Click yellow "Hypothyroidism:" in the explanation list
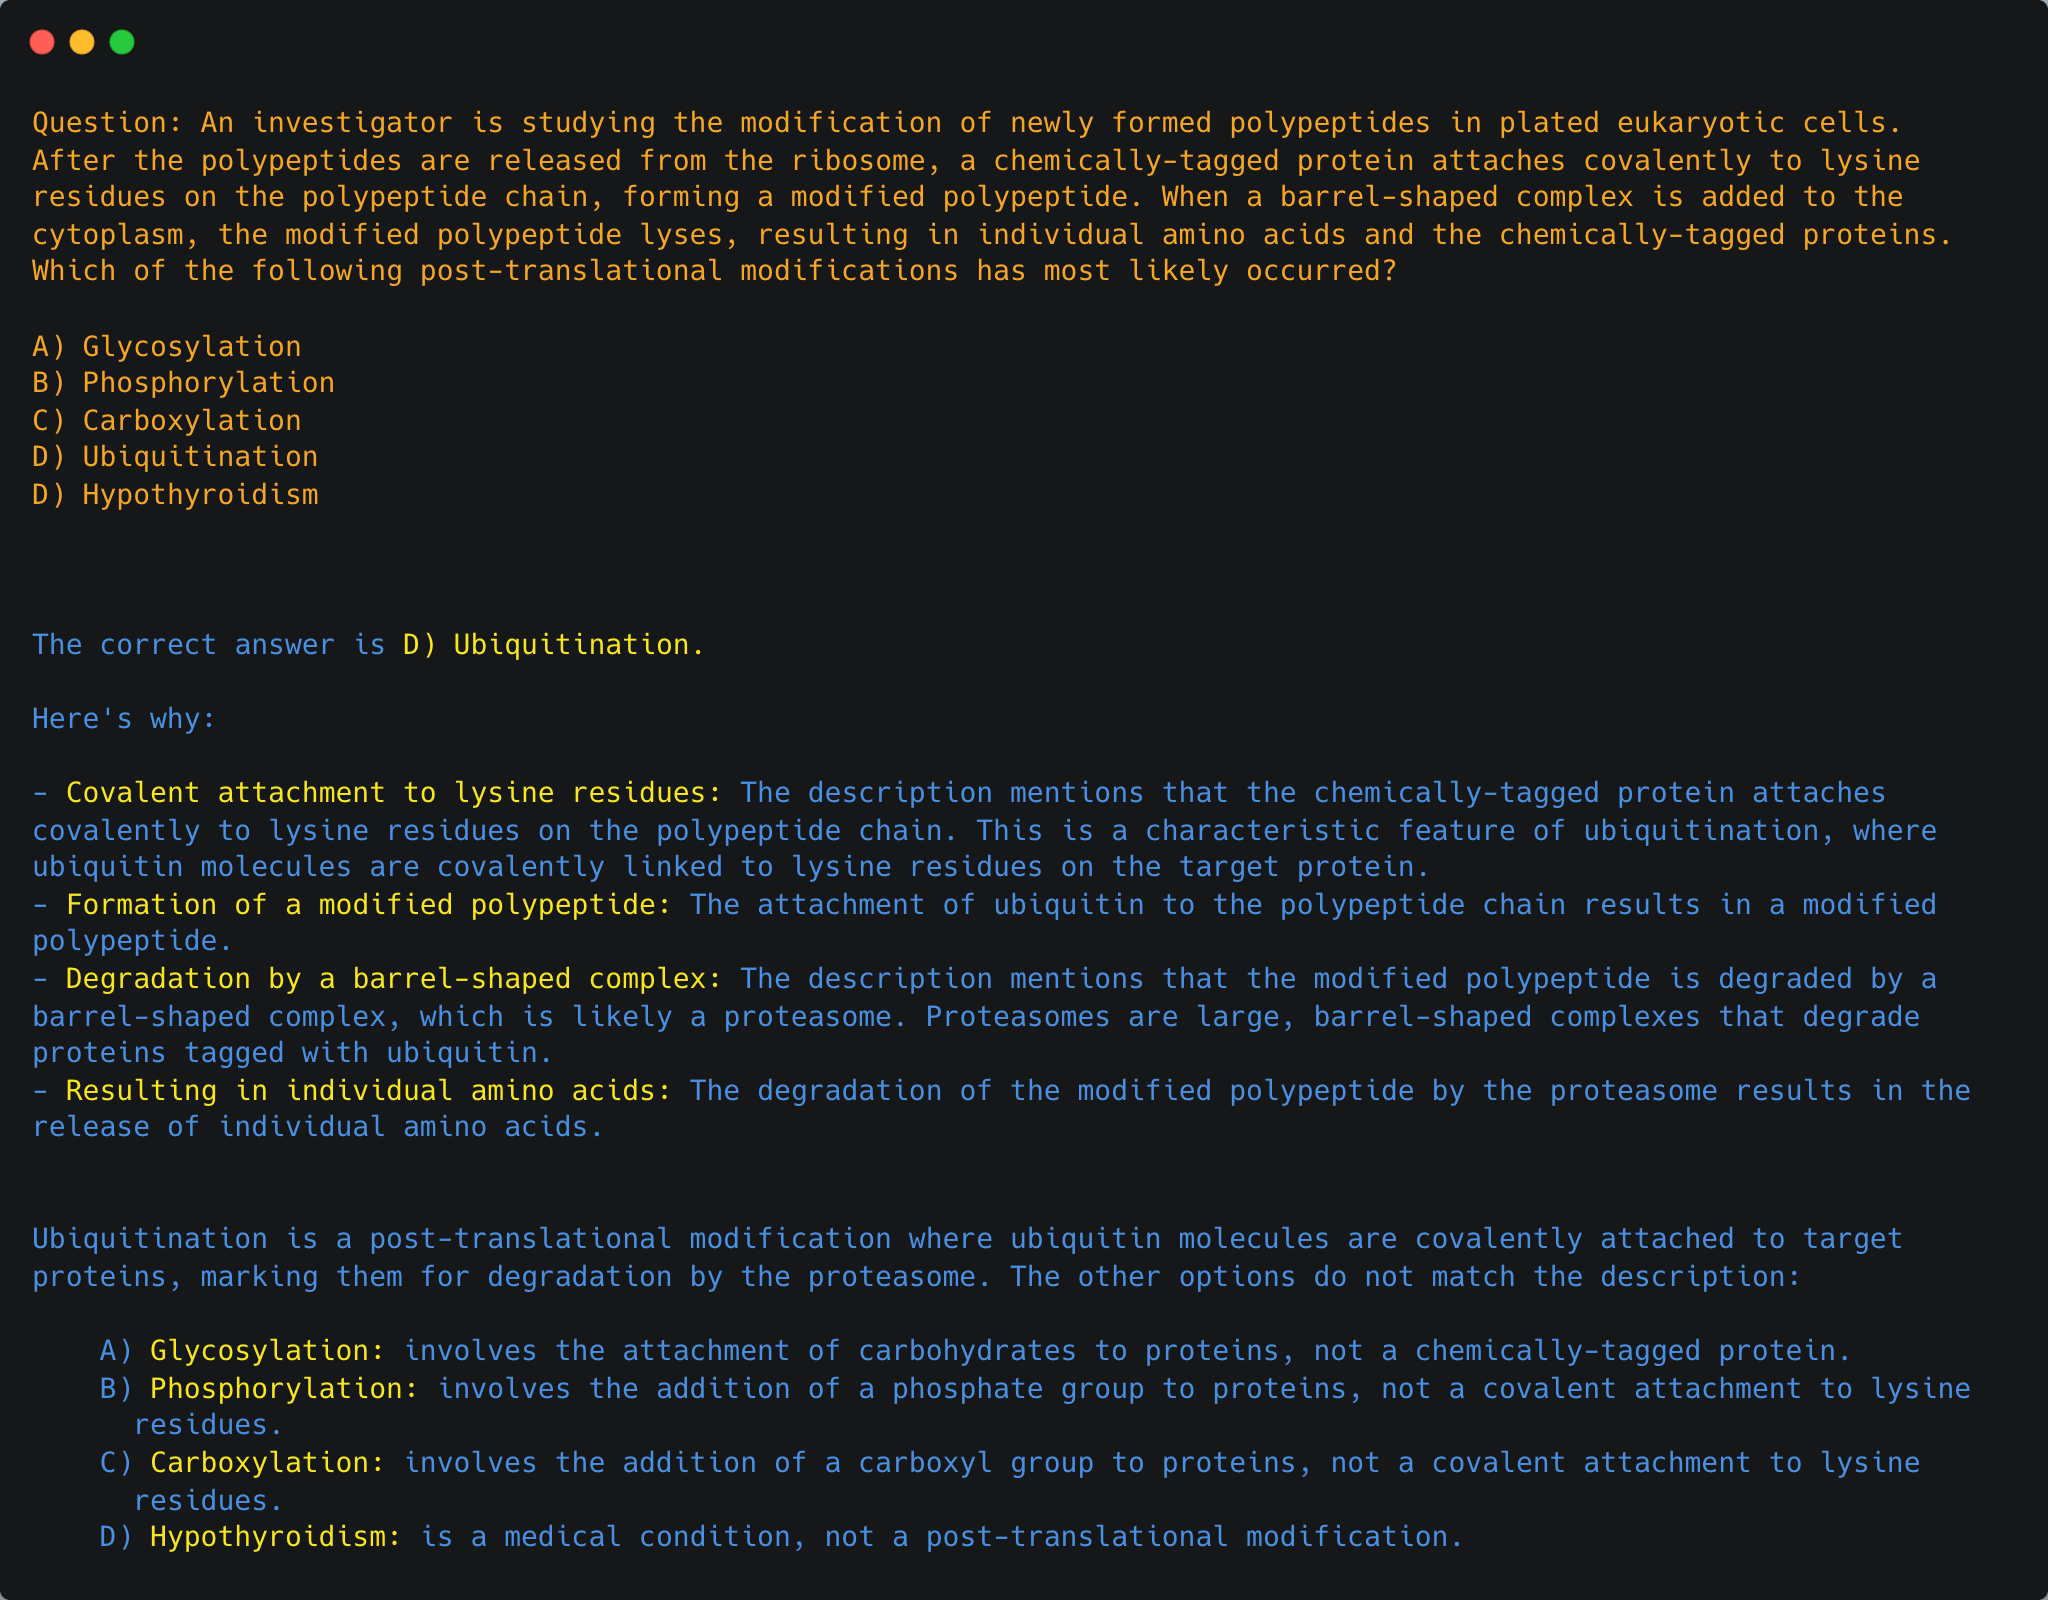This screenshot has width=2048, height=1600. [275, 1537]
